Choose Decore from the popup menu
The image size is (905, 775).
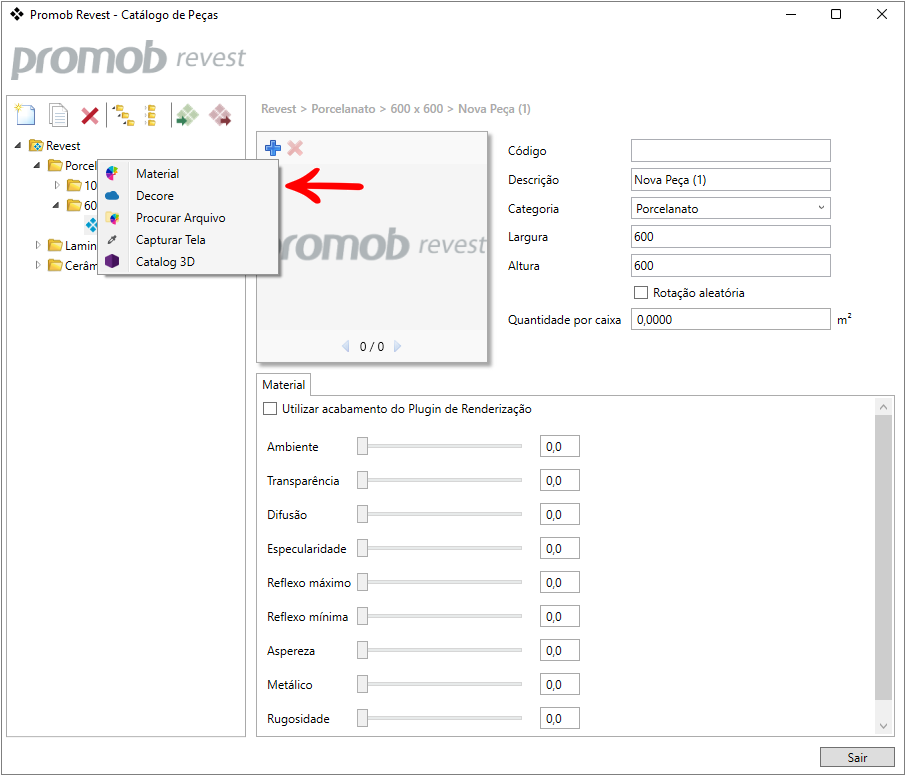pyautogui.click(x=188, y=196)
